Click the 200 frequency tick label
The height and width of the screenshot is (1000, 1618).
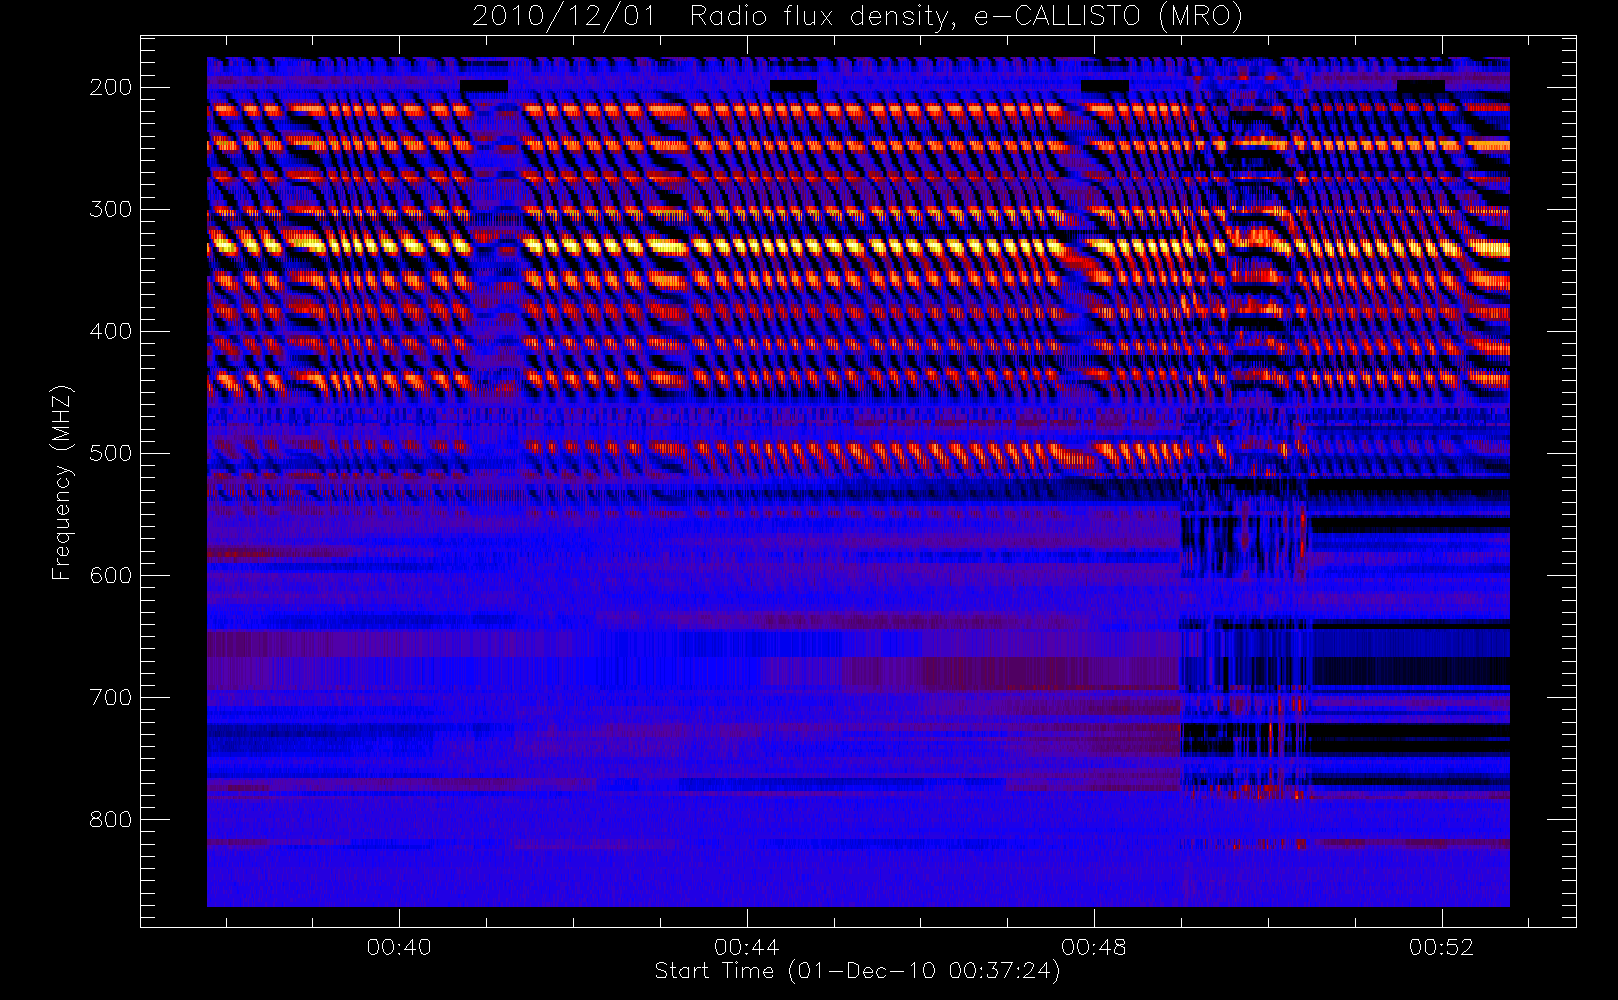(x=110, y=87)
